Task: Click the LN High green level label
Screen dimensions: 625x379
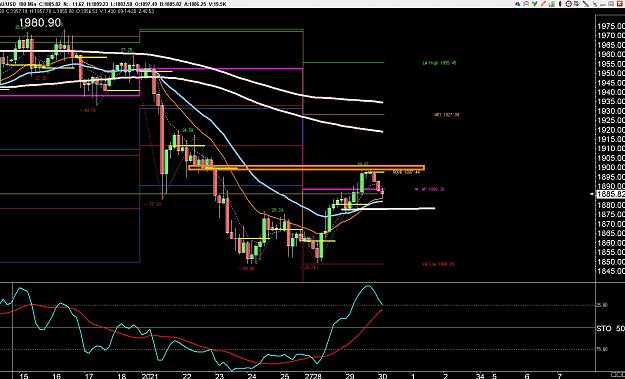Action: 439,63
